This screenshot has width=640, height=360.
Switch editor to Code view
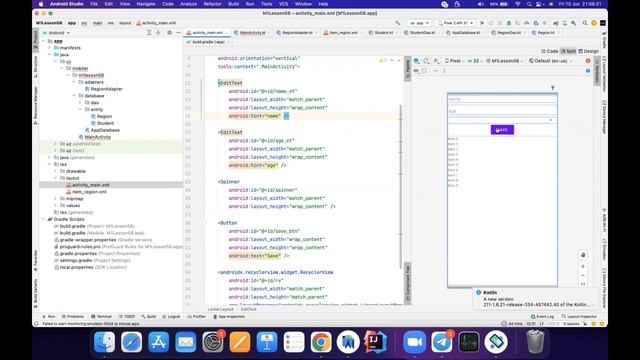550,51
